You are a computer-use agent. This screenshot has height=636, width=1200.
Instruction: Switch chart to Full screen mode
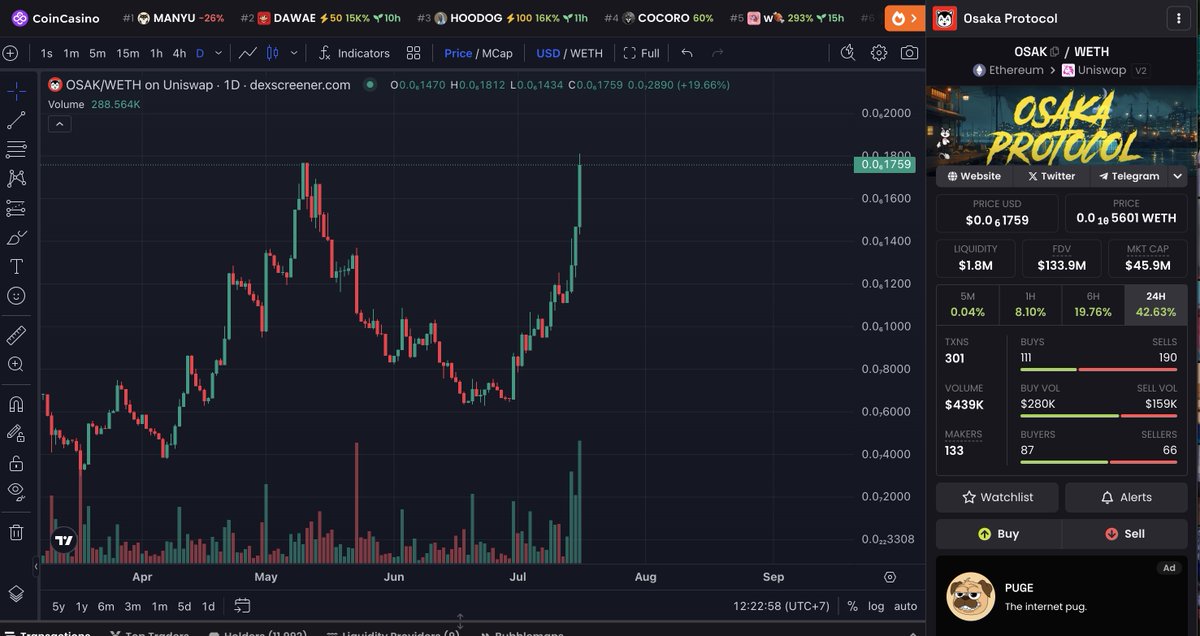(641, 53)
